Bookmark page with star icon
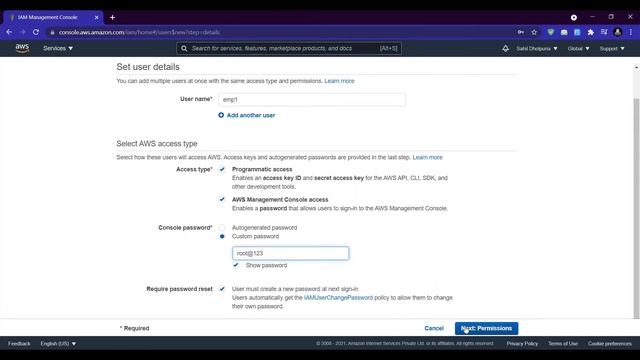 [534, 32]
